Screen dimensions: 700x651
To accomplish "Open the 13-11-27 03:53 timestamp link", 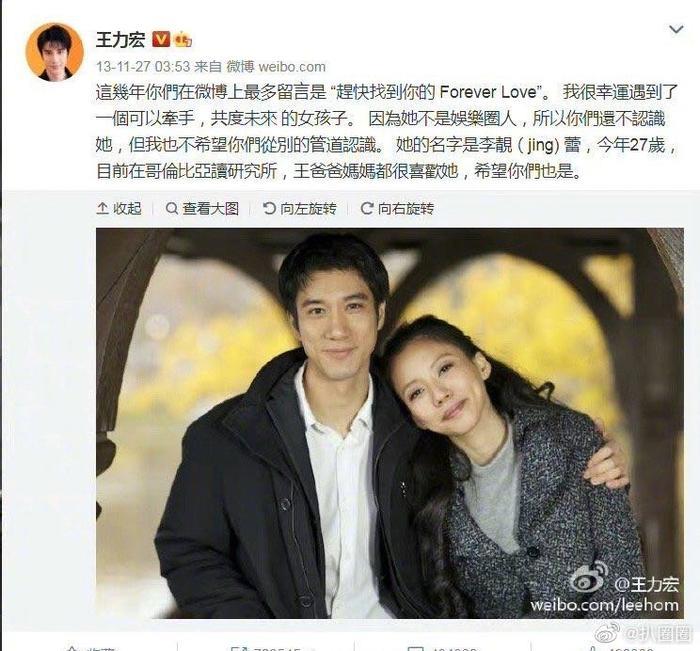I will (x=143, y=67).
